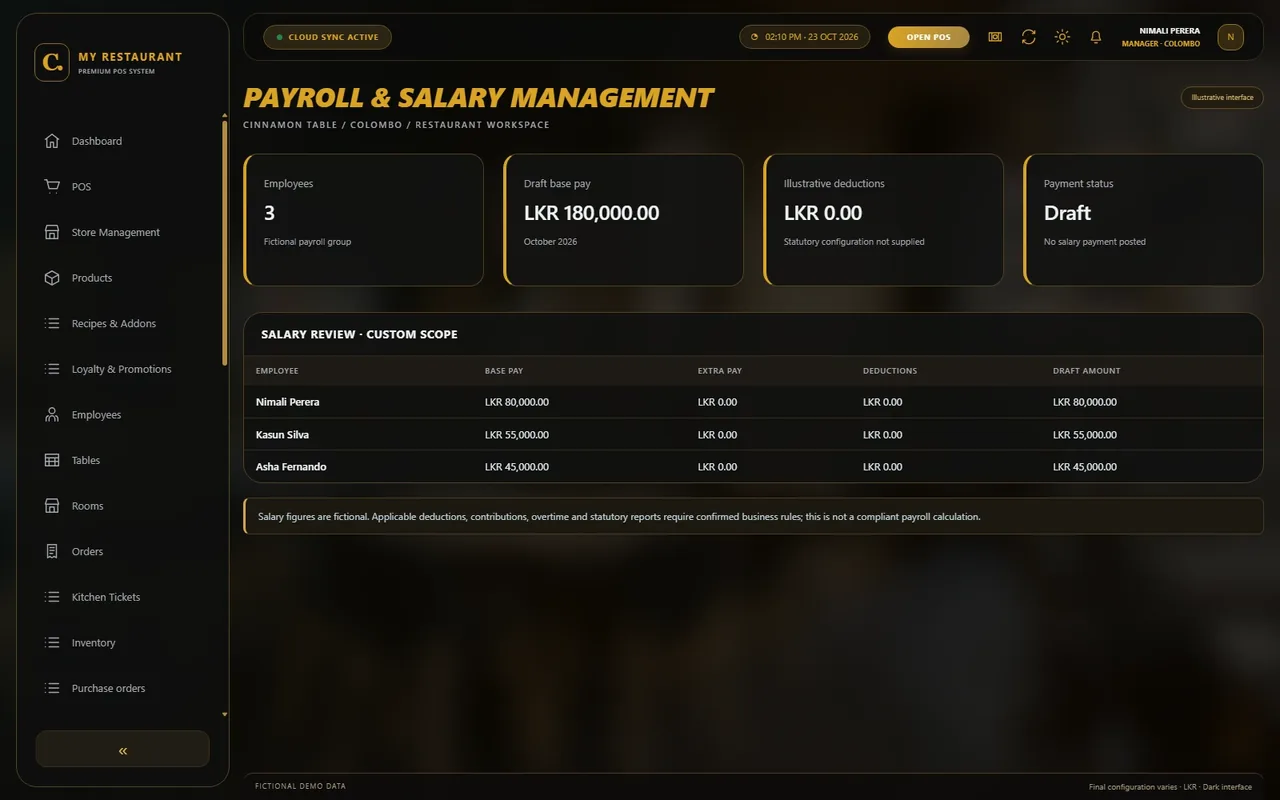Select the Asha Fernando employee name

pyautogui.click(x=291, y=467)
